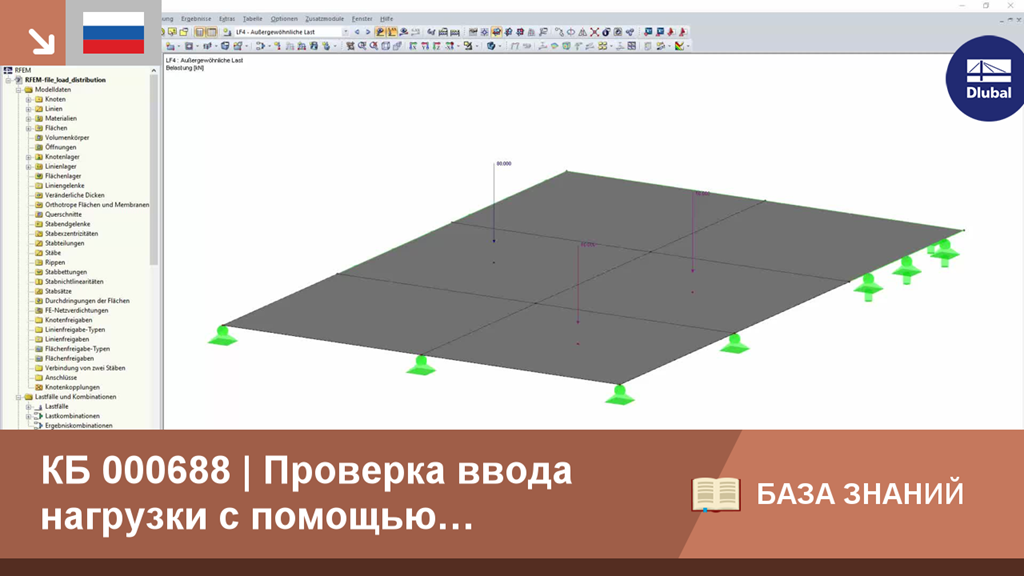The width and height of the screenshot is (1024, 576).
Task: Click the navigator vertical scrollbar
Action: tap(154, 170)
